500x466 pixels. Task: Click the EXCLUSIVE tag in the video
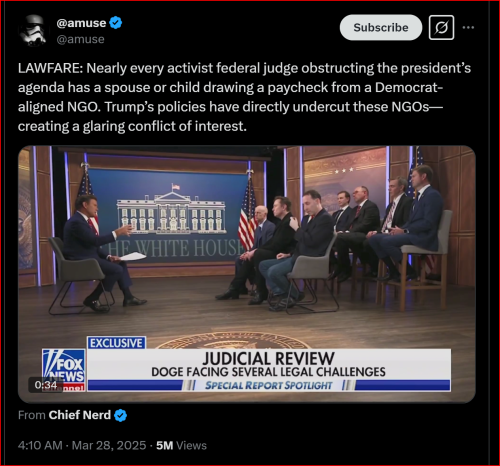[x=116, y=343]
